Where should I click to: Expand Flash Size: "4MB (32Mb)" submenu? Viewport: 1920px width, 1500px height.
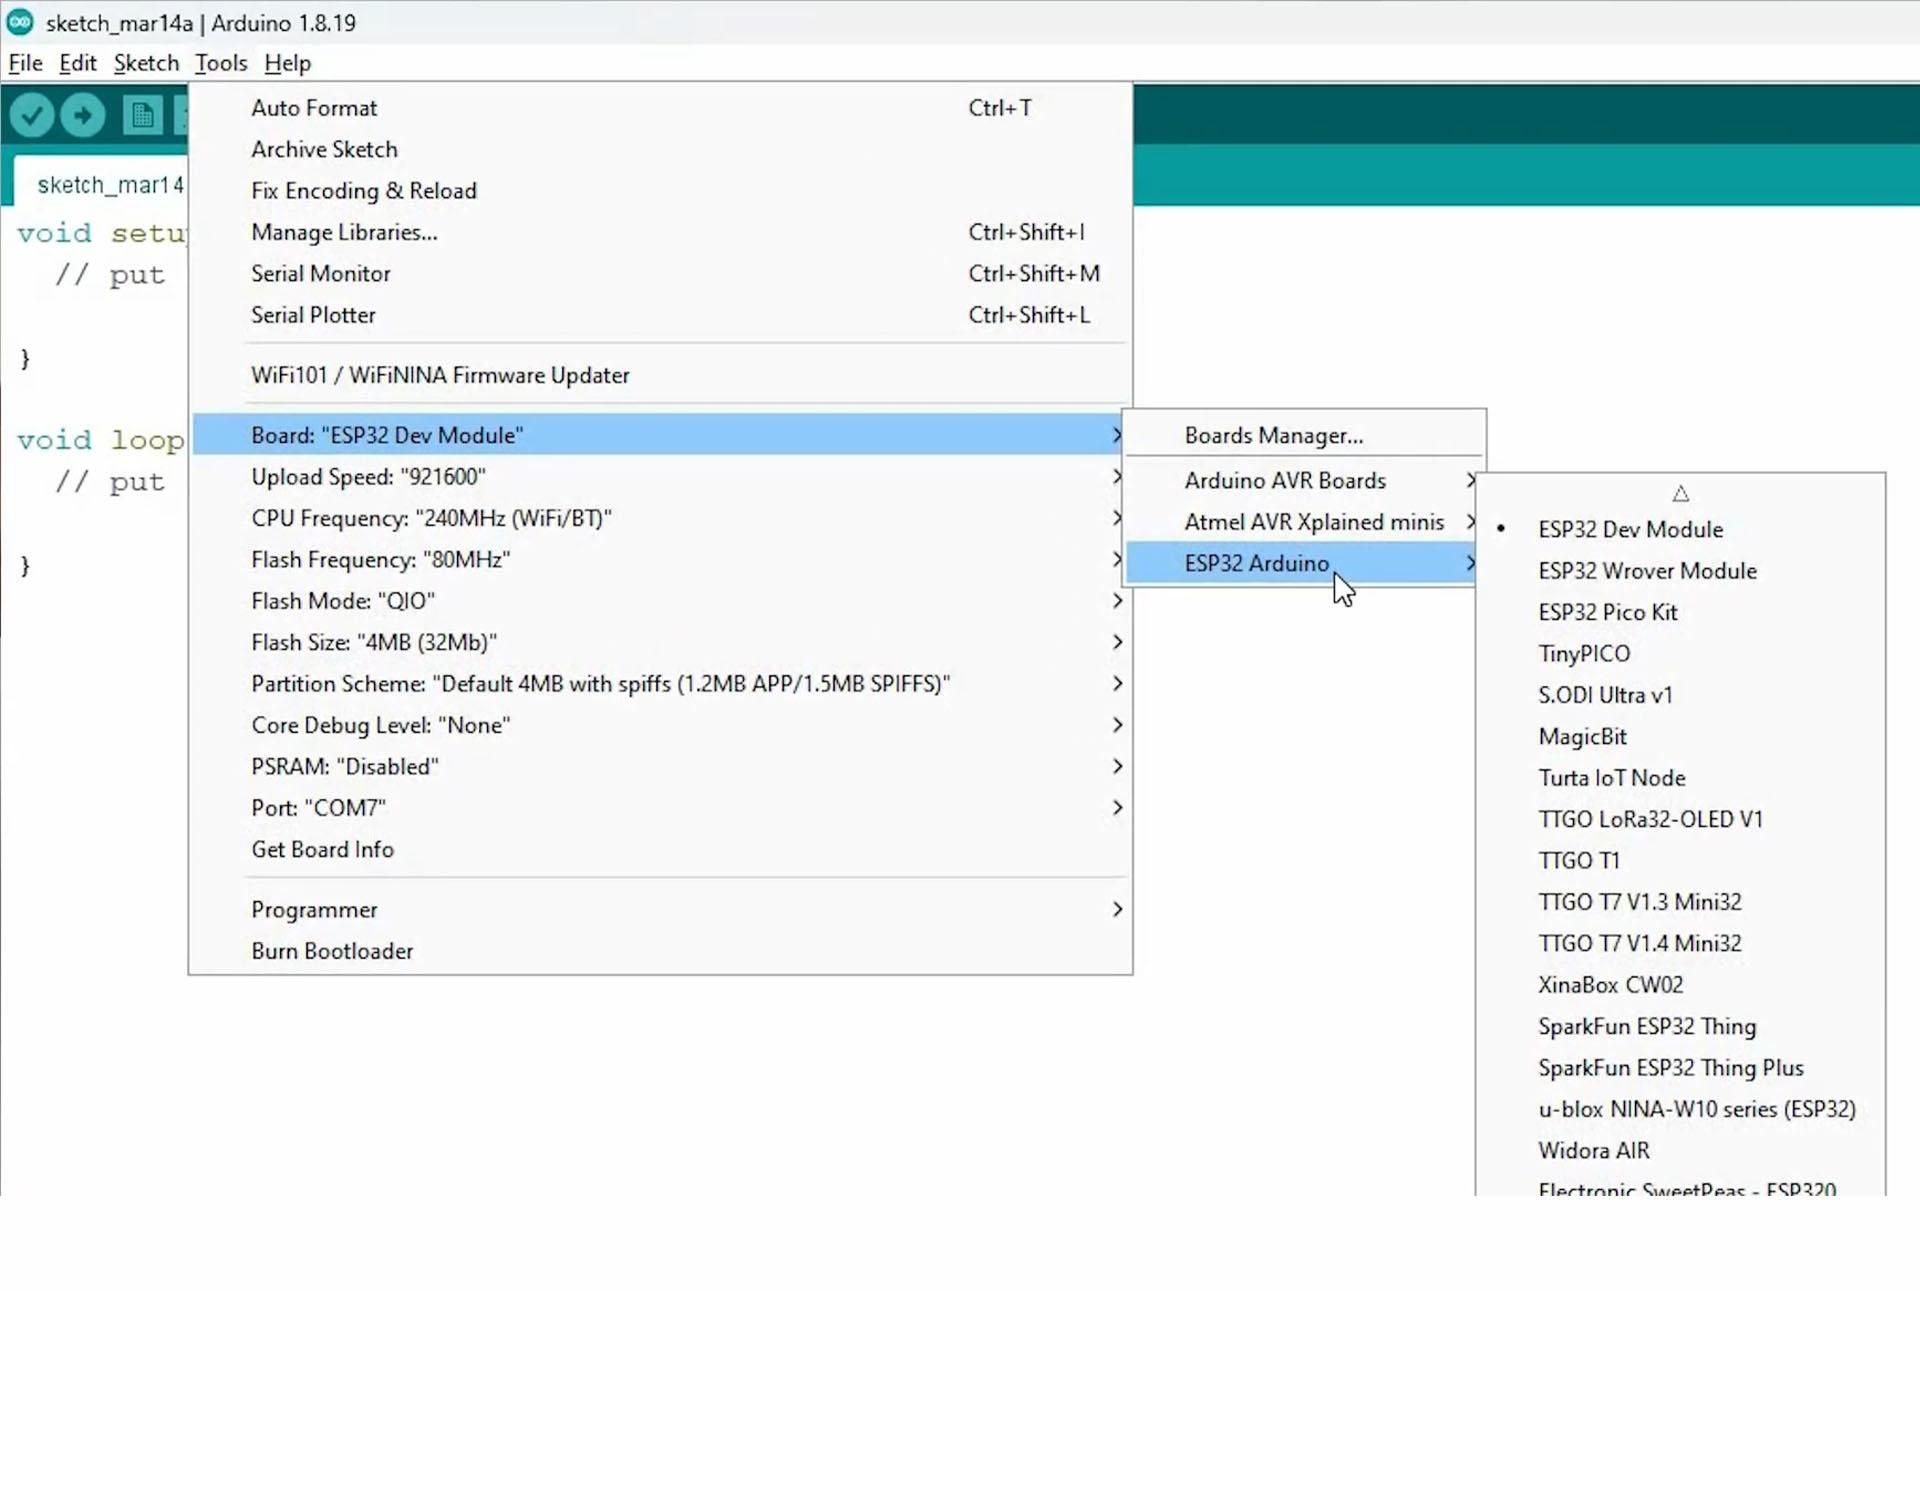pyautogui.click(x=660, y=642)
